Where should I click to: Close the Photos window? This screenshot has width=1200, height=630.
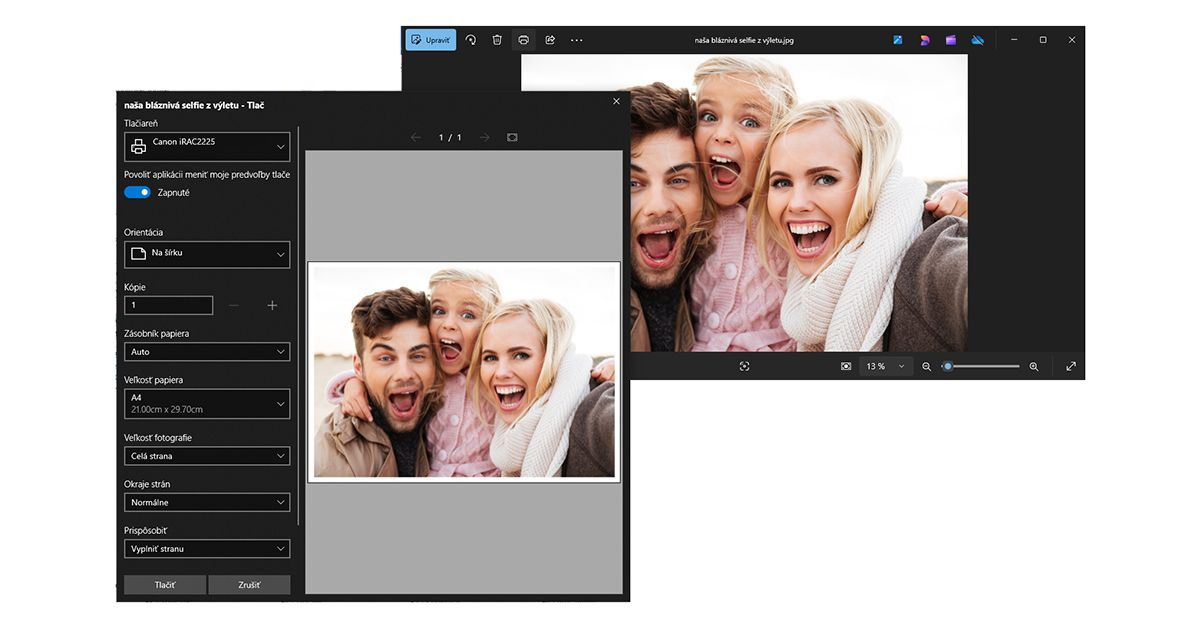point(1072,40)
